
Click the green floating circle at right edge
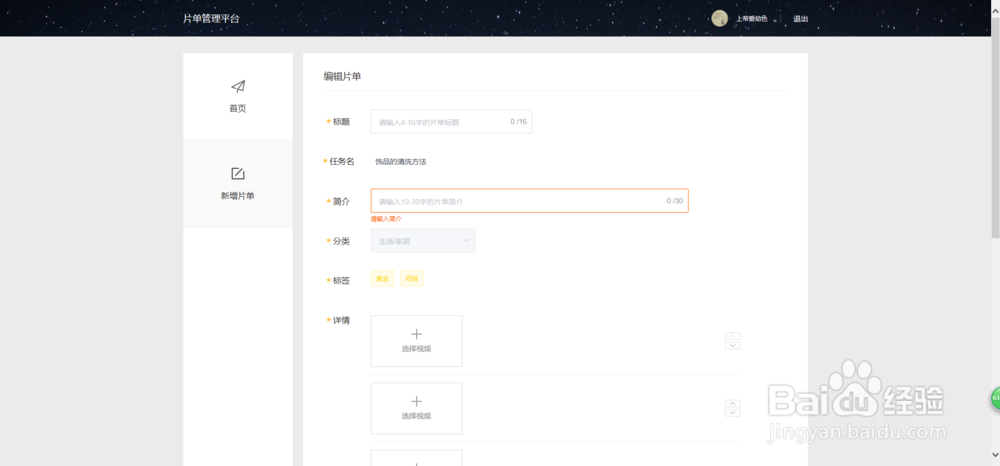(x=995, y=399)
